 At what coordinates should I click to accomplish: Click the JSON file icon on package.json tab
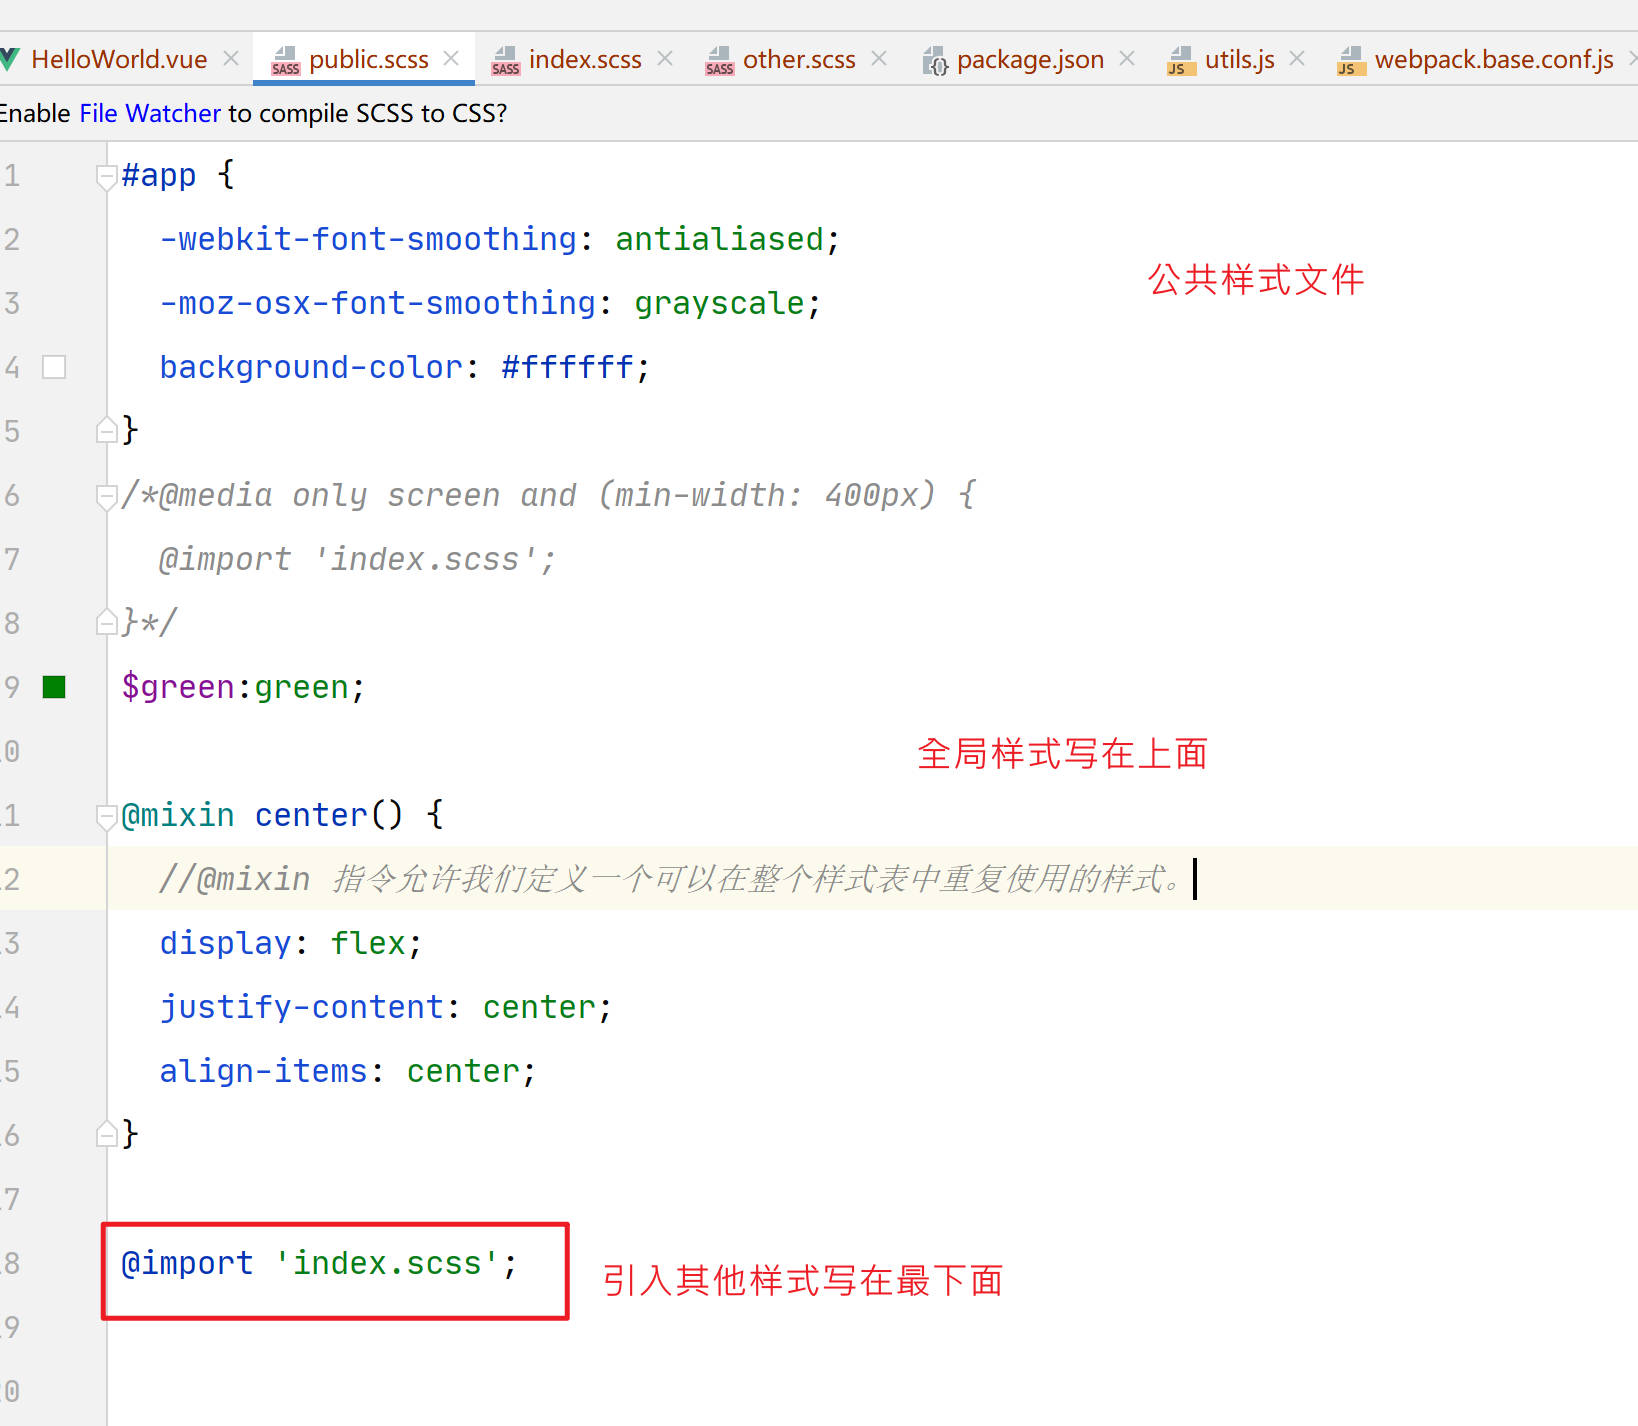(935, 61)
